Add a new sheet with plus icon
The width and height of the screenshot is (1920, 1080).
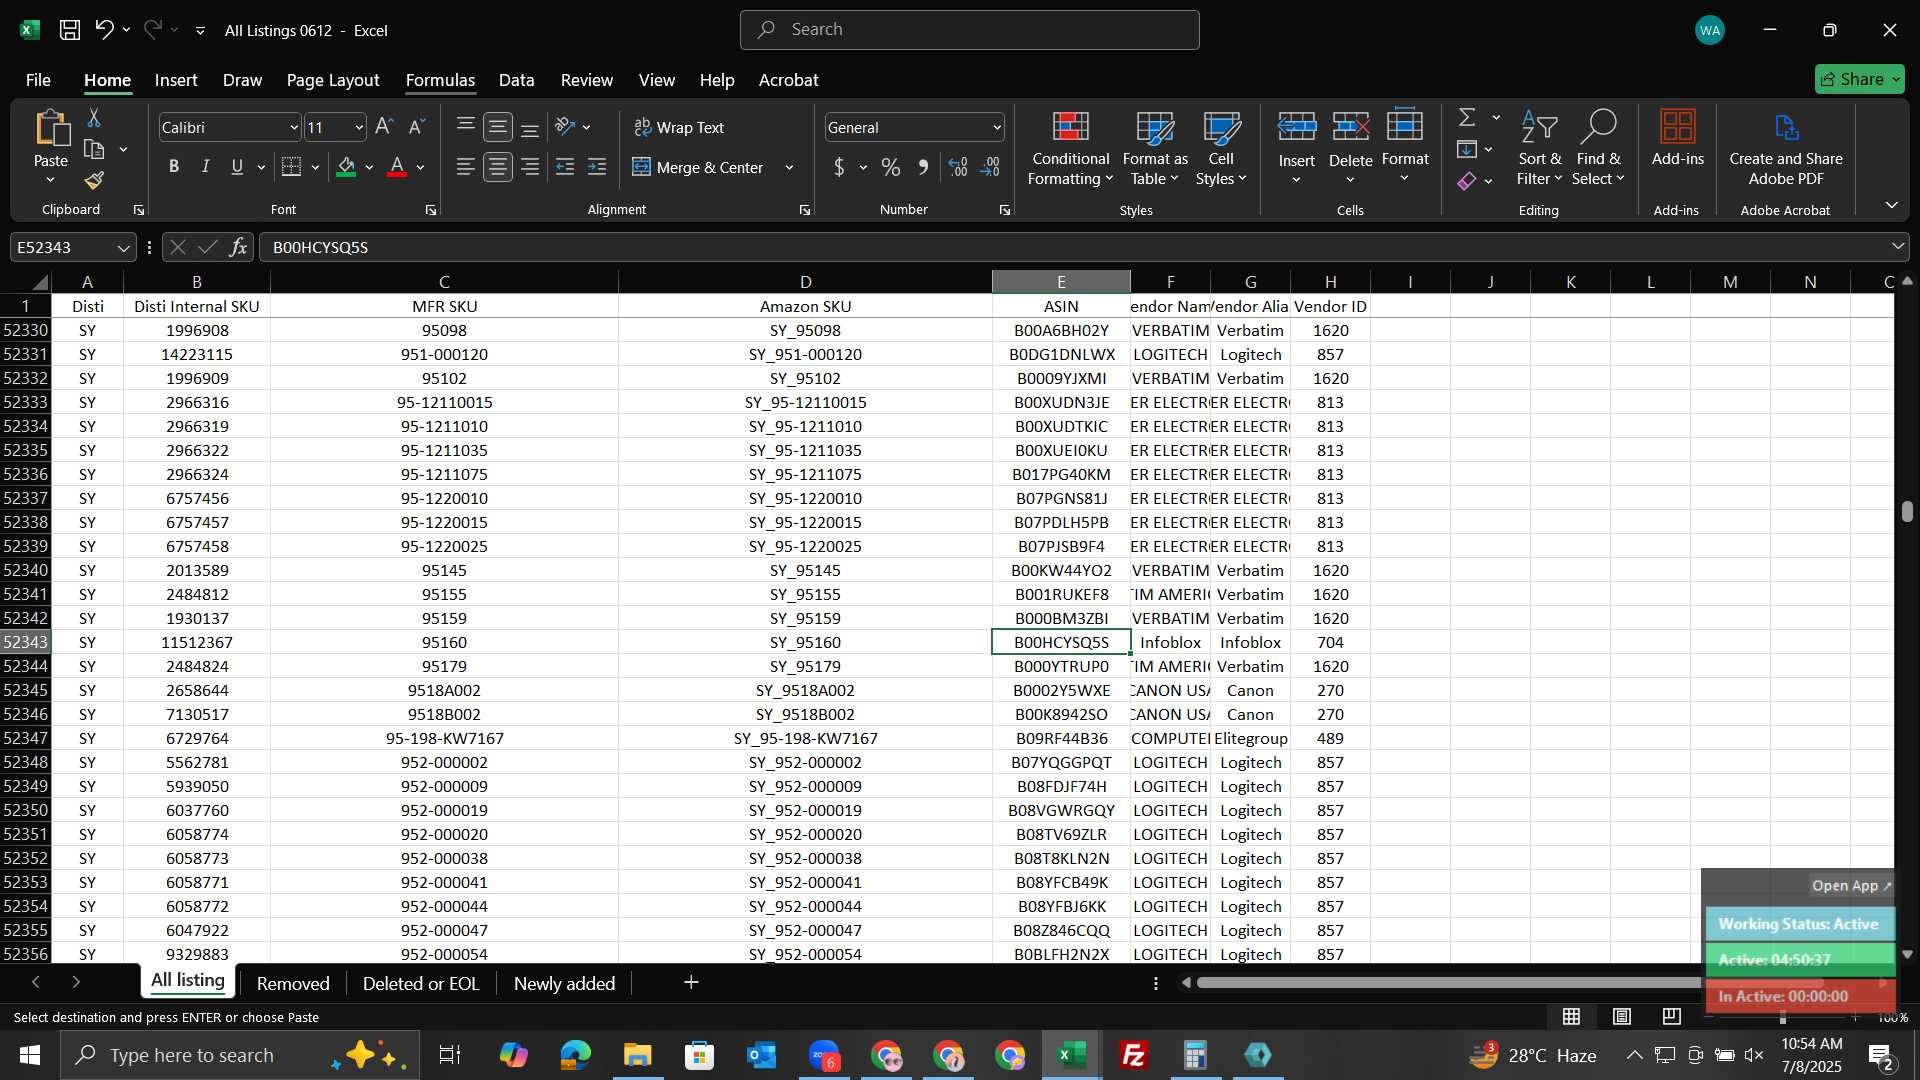[691, 983]
